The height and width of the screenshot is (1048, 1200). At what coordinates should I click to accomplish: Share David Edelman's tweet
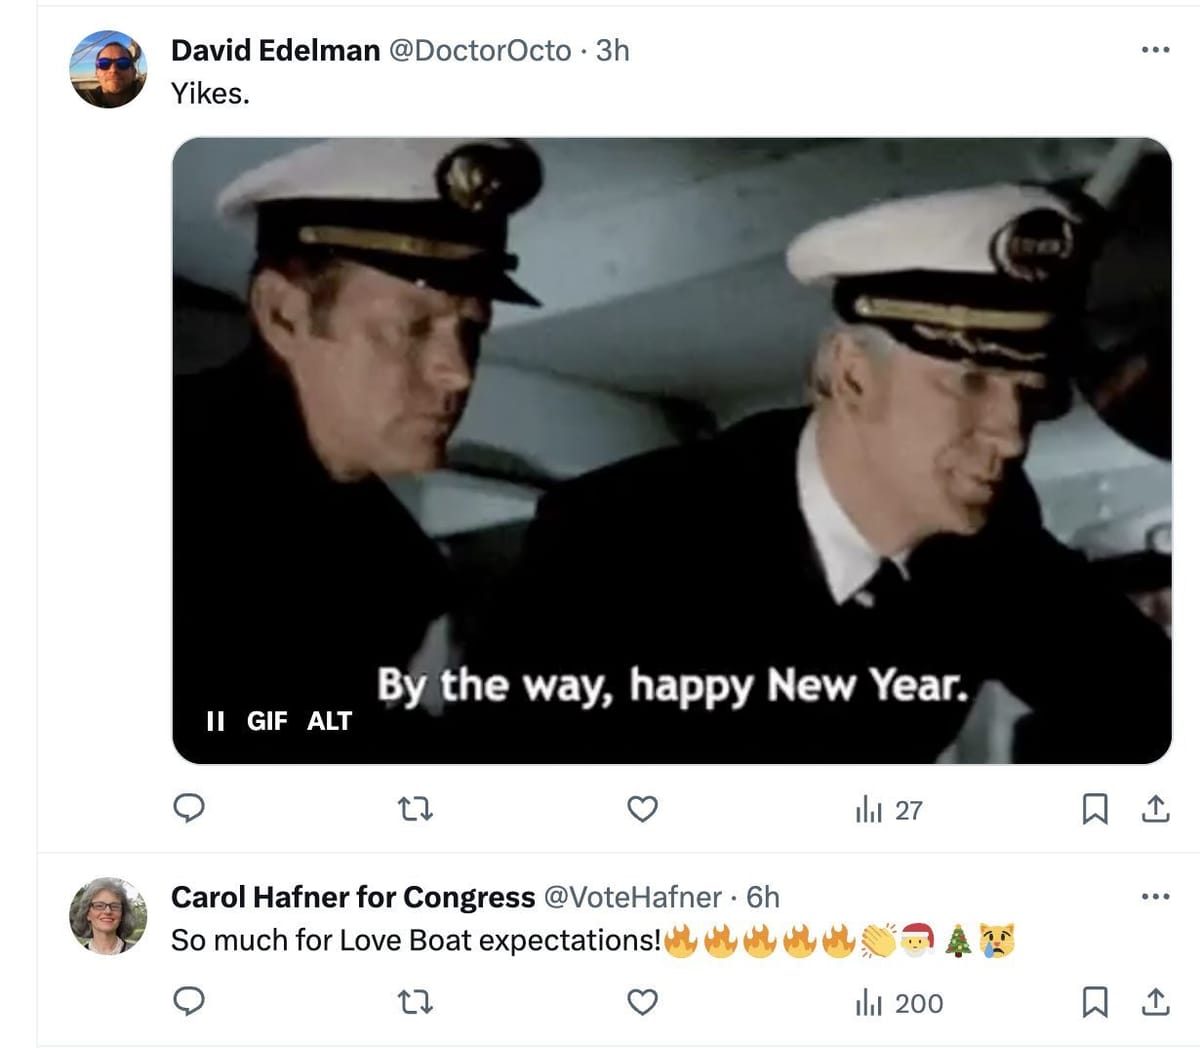[x=1155, y=808]
